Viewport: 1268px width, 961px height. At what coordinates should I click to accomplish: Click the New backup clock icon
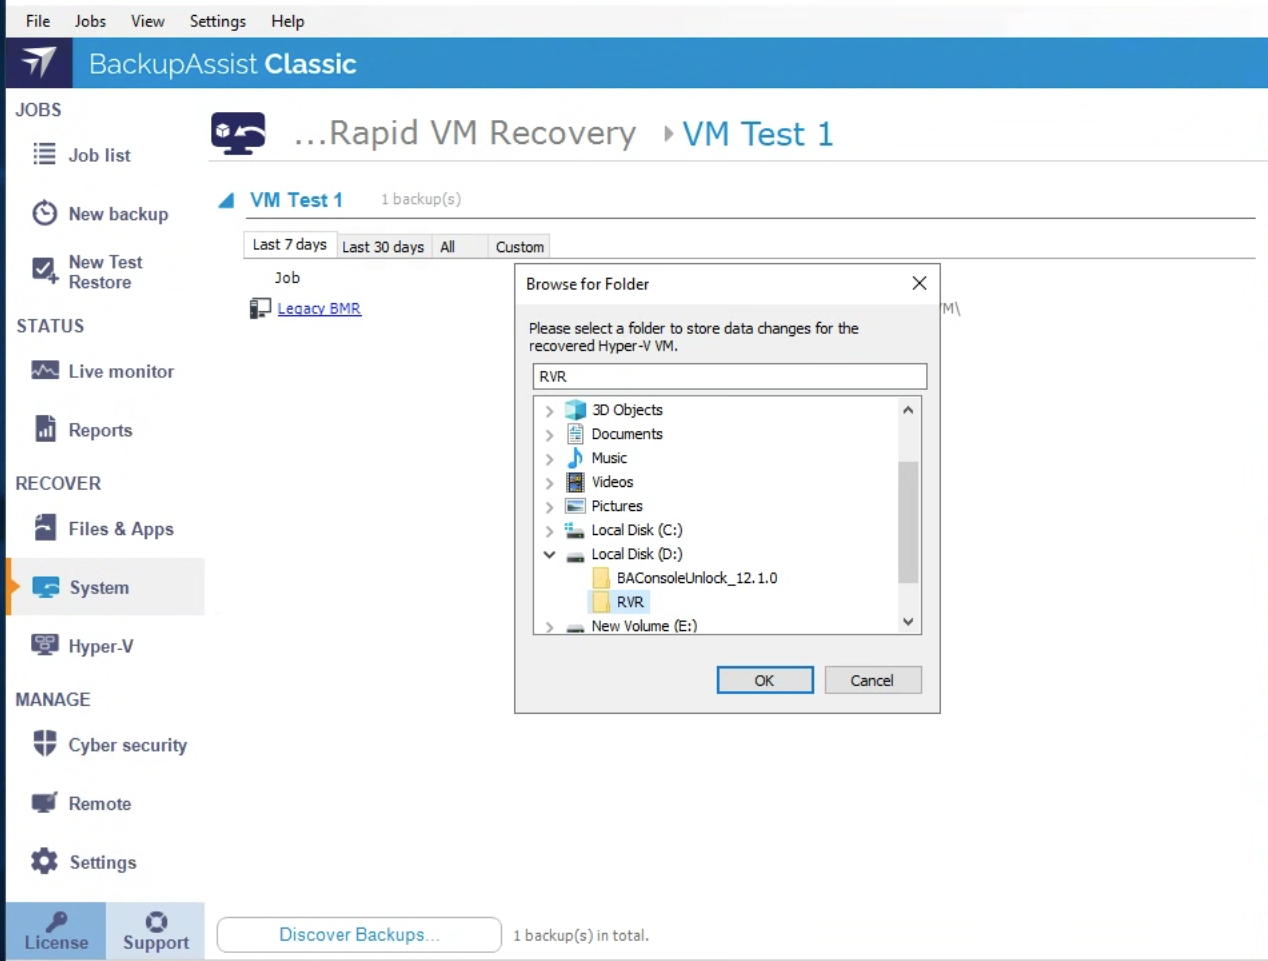(44, 213)
